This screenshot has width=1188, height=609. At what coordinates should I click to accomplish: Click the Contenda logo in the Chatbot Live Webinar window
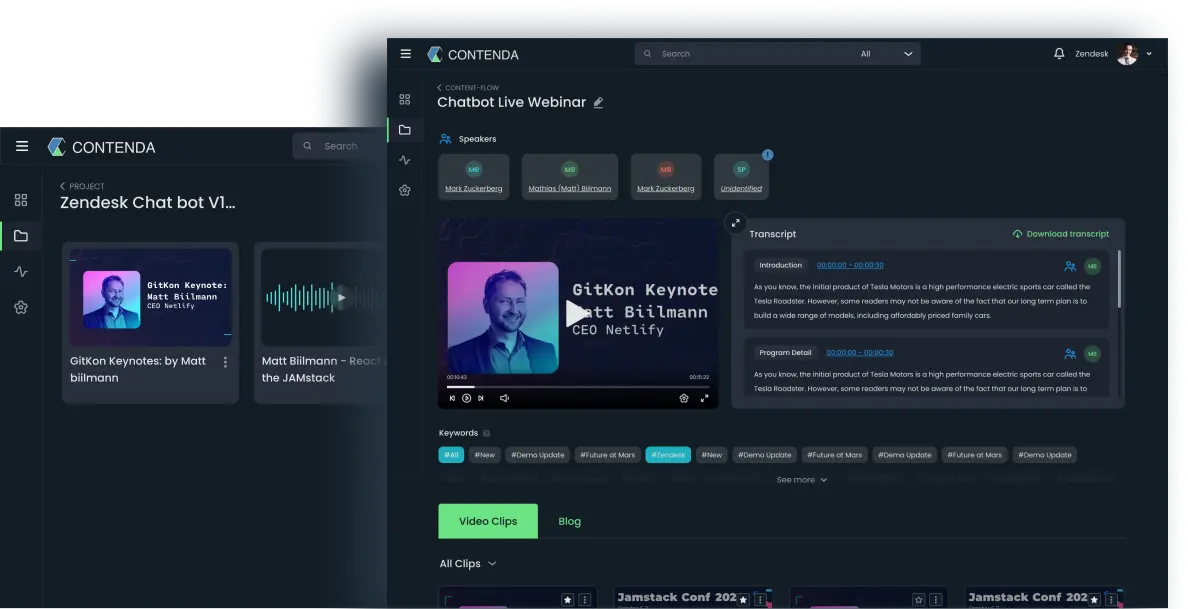[474, 55]
